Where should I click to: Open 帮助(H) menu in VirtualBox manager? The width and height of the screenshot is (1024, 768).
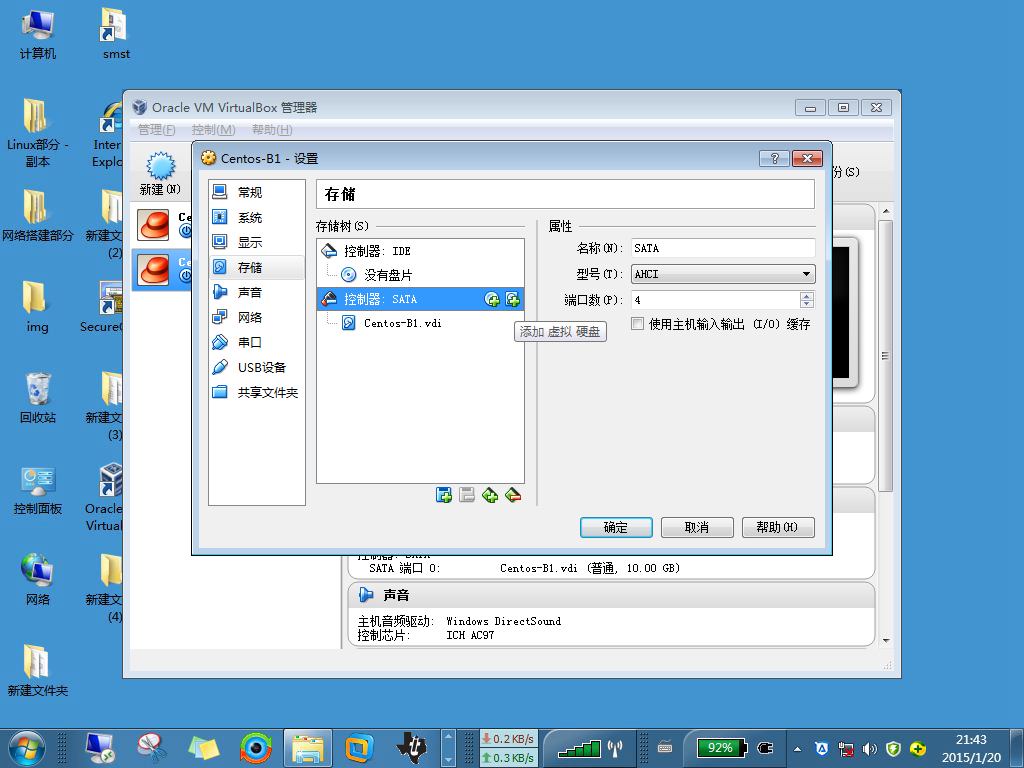272,129
